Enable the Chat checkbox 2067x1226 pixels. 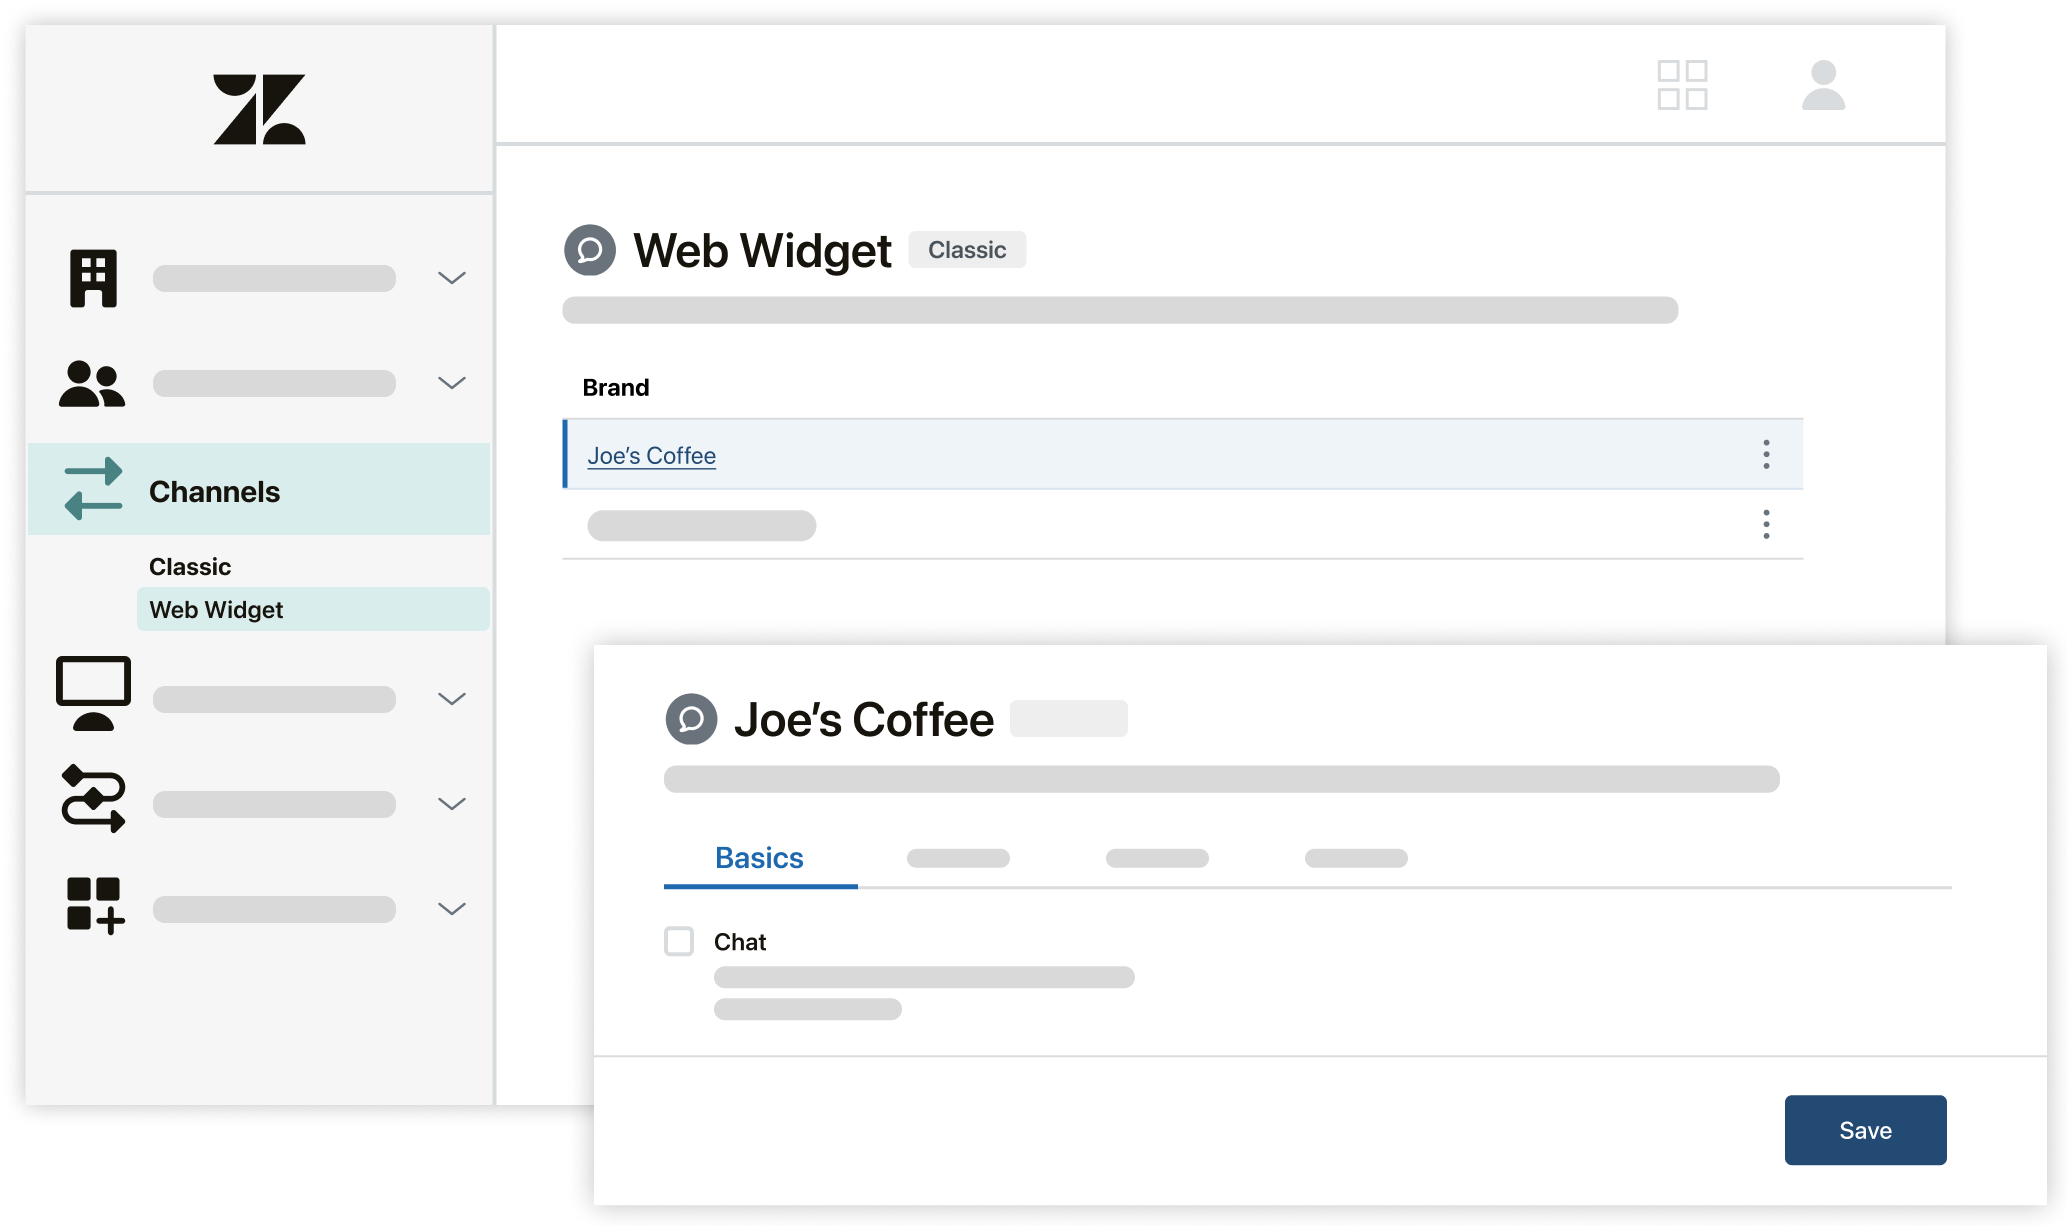pos(678,940)
